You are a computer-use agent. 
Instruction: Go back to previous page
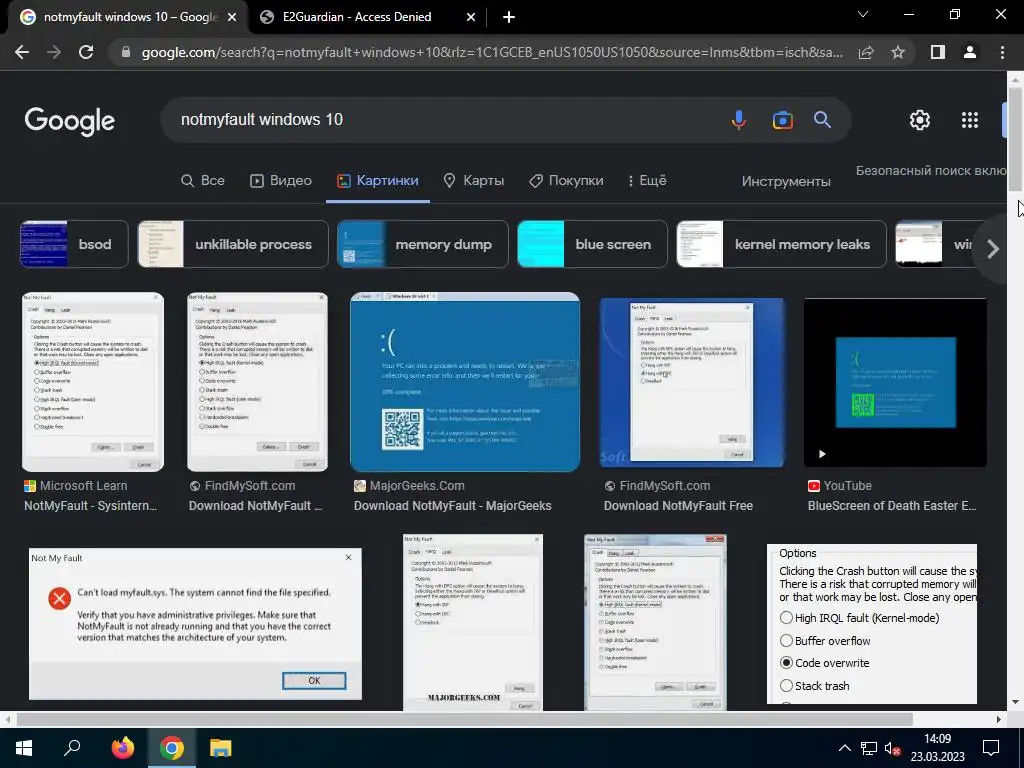tap(22, 52)
